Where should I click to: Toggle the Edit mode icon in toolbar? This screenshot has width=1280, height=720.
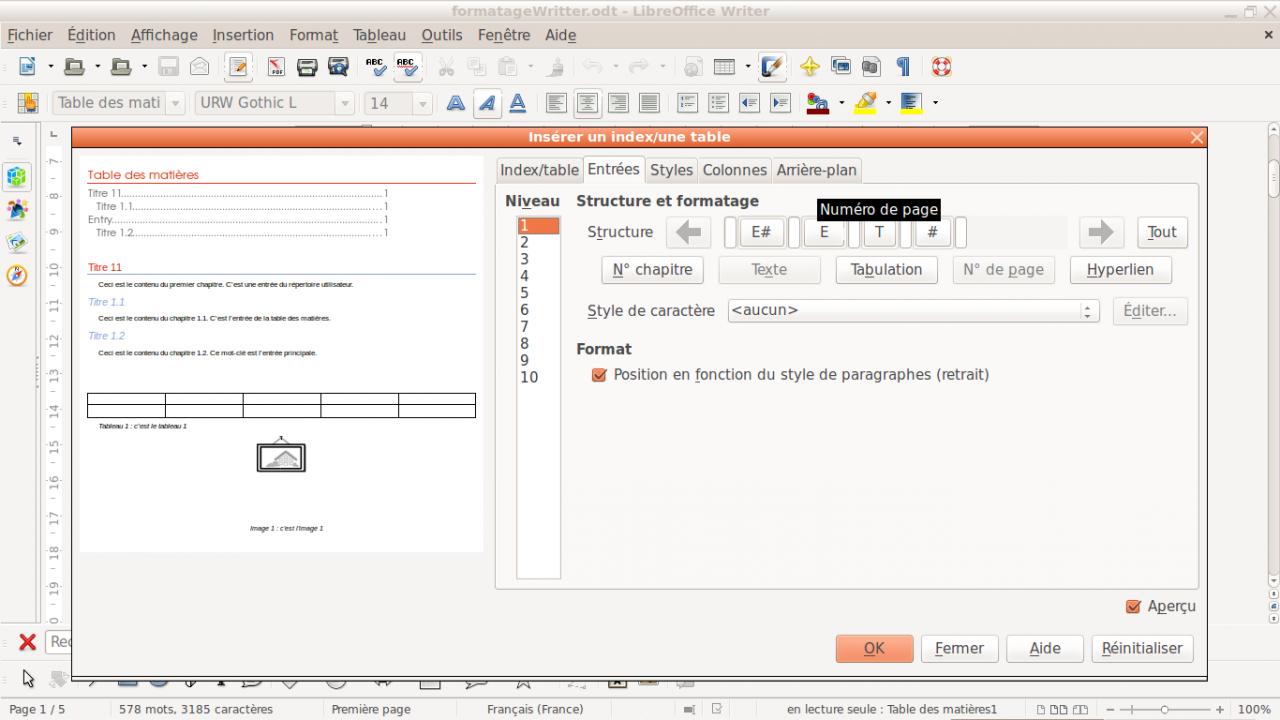(x=238, y=67)
